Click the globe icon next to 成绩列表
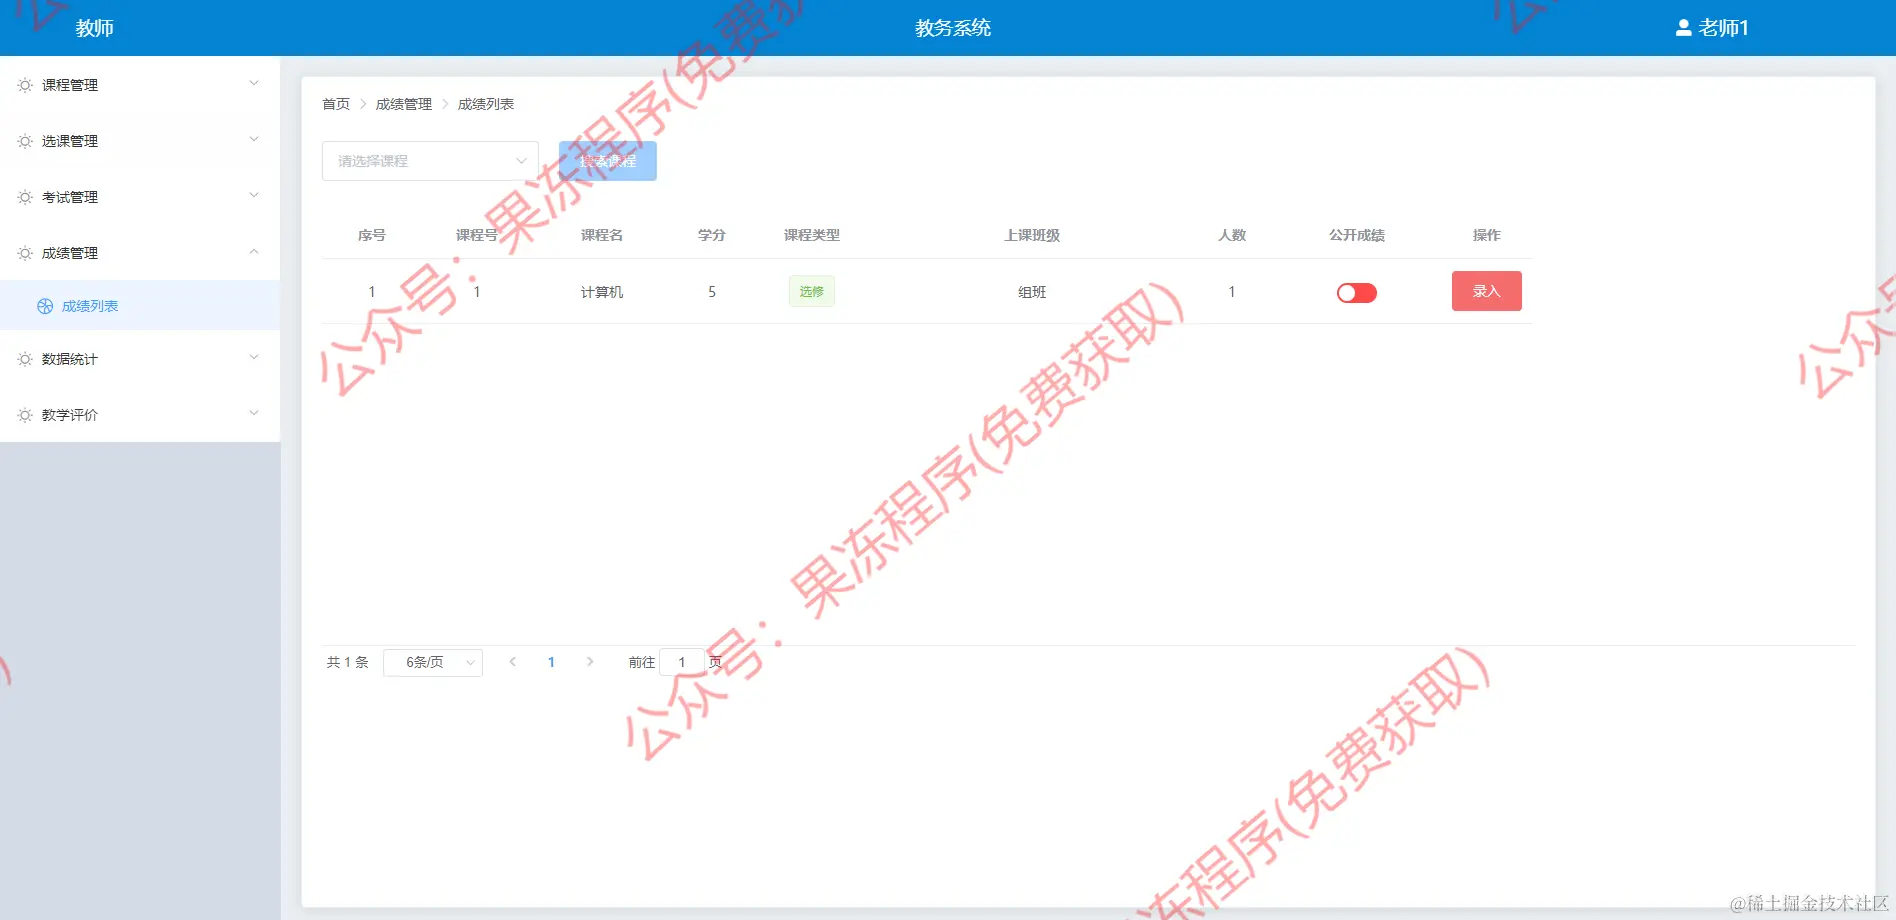The width and height of the screenshot is (1896, 920). [x=45, y=306]
